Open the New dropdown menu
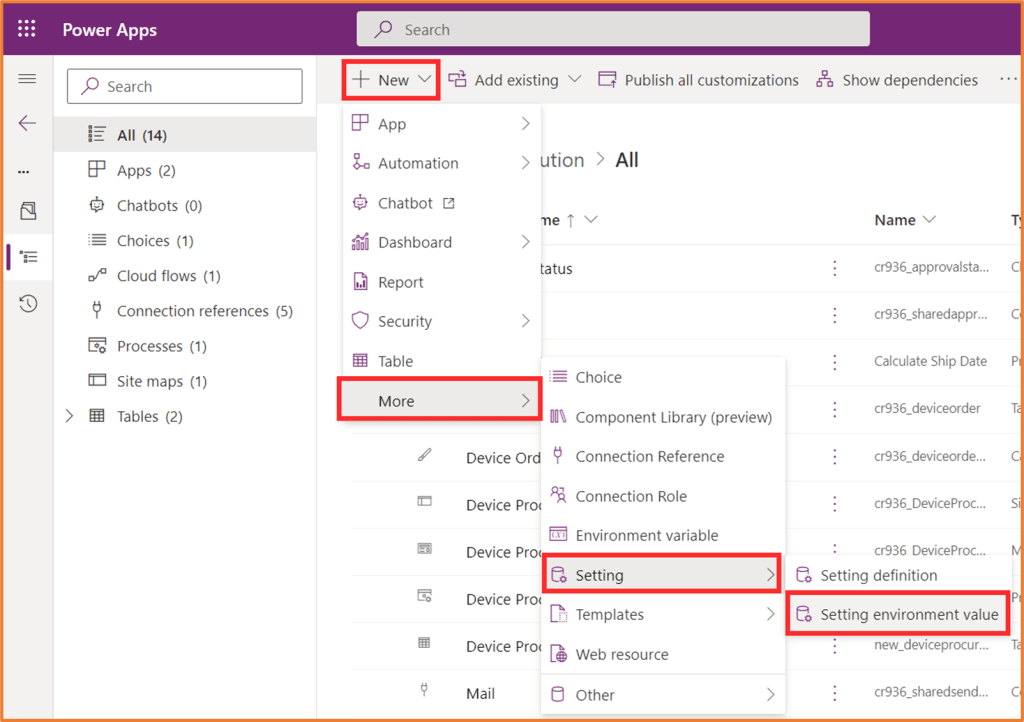This screenshot has height=722, width=1024. point(392,80)
